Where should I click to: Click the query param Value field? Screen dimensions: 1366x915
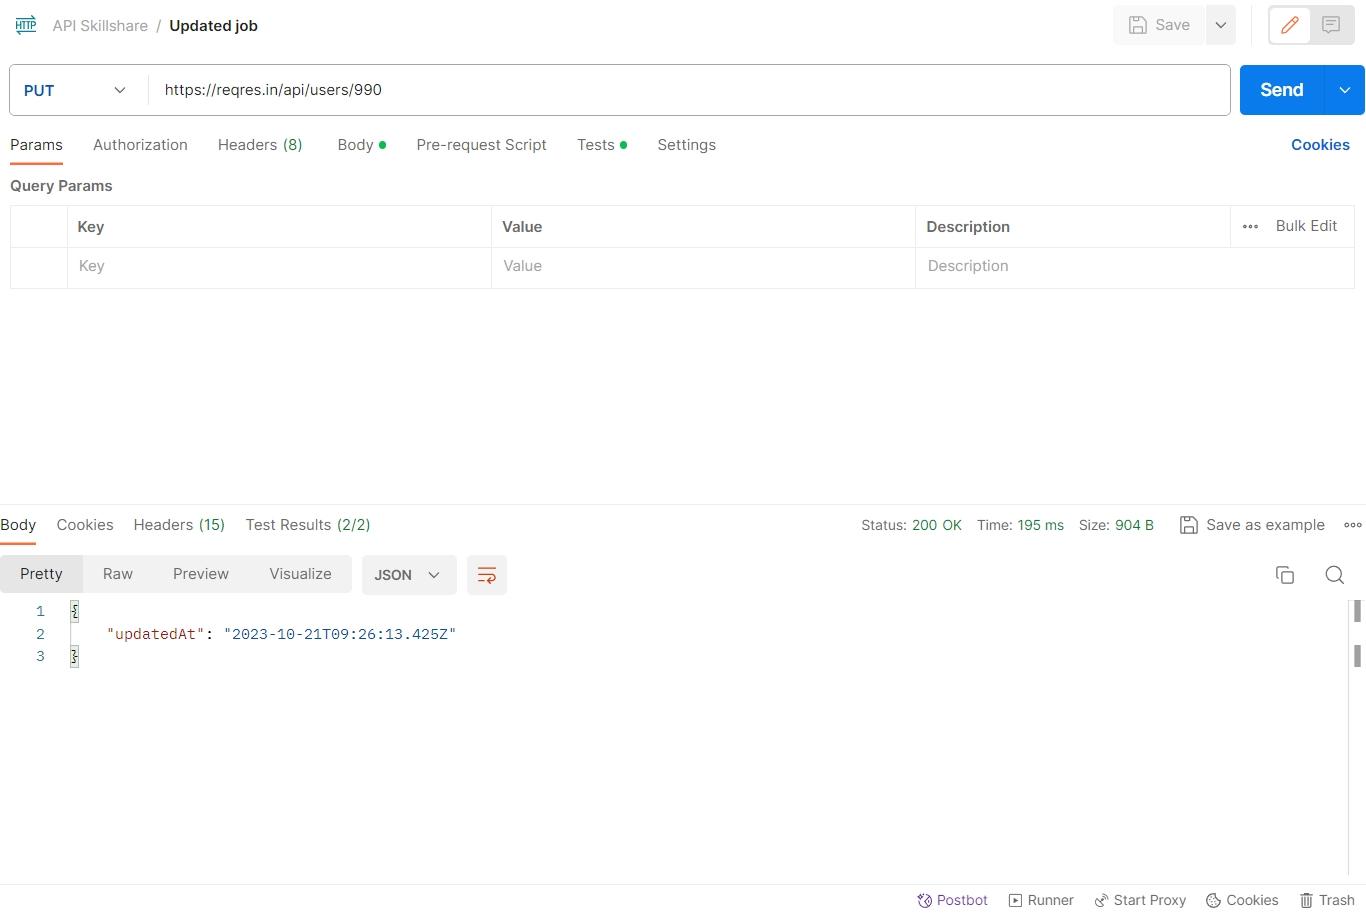pos(703,267)
